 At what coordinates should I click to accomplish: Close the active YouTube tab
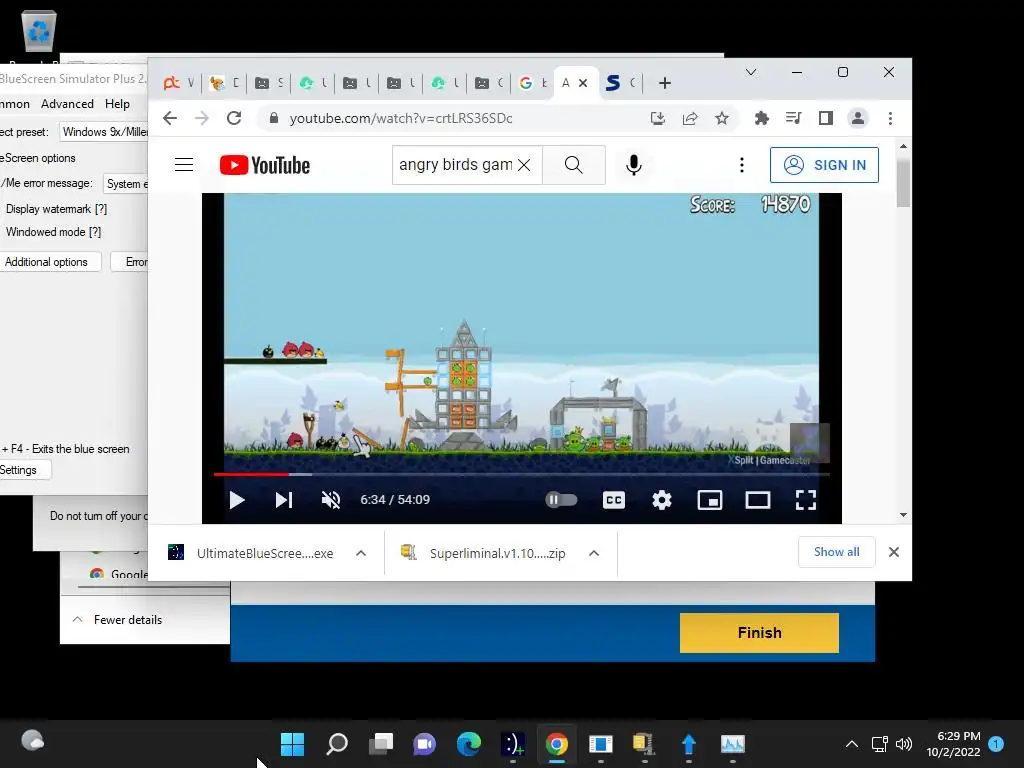[x=583, y=83]
